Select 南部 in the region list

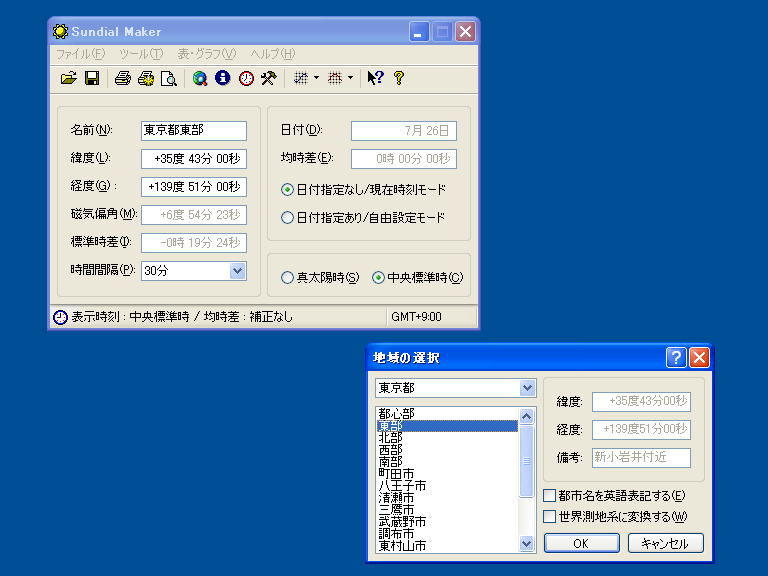(447, 462)
